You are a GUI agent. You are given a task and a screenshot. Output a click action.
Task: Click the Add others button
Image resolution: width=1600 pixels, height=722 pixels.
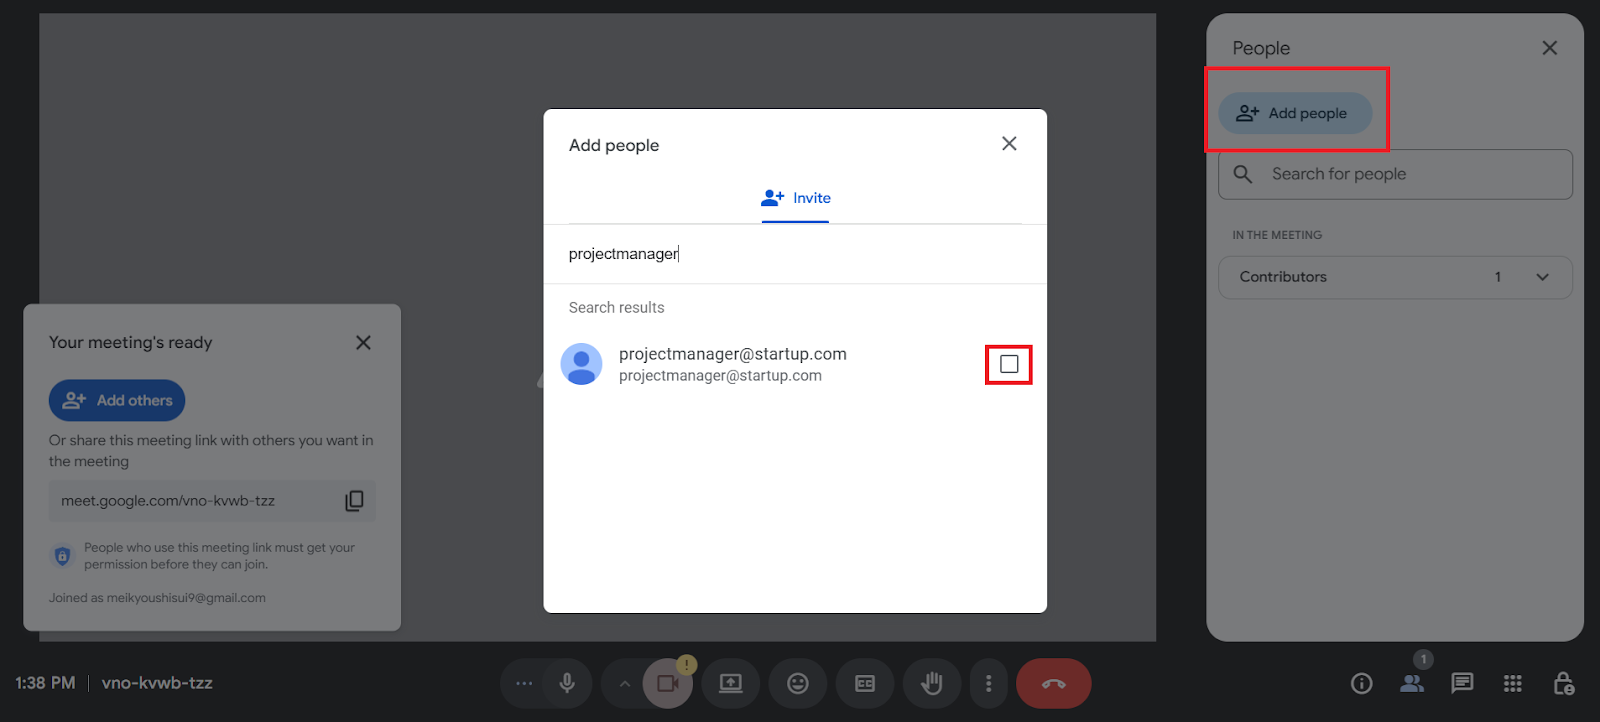[117, 401]
